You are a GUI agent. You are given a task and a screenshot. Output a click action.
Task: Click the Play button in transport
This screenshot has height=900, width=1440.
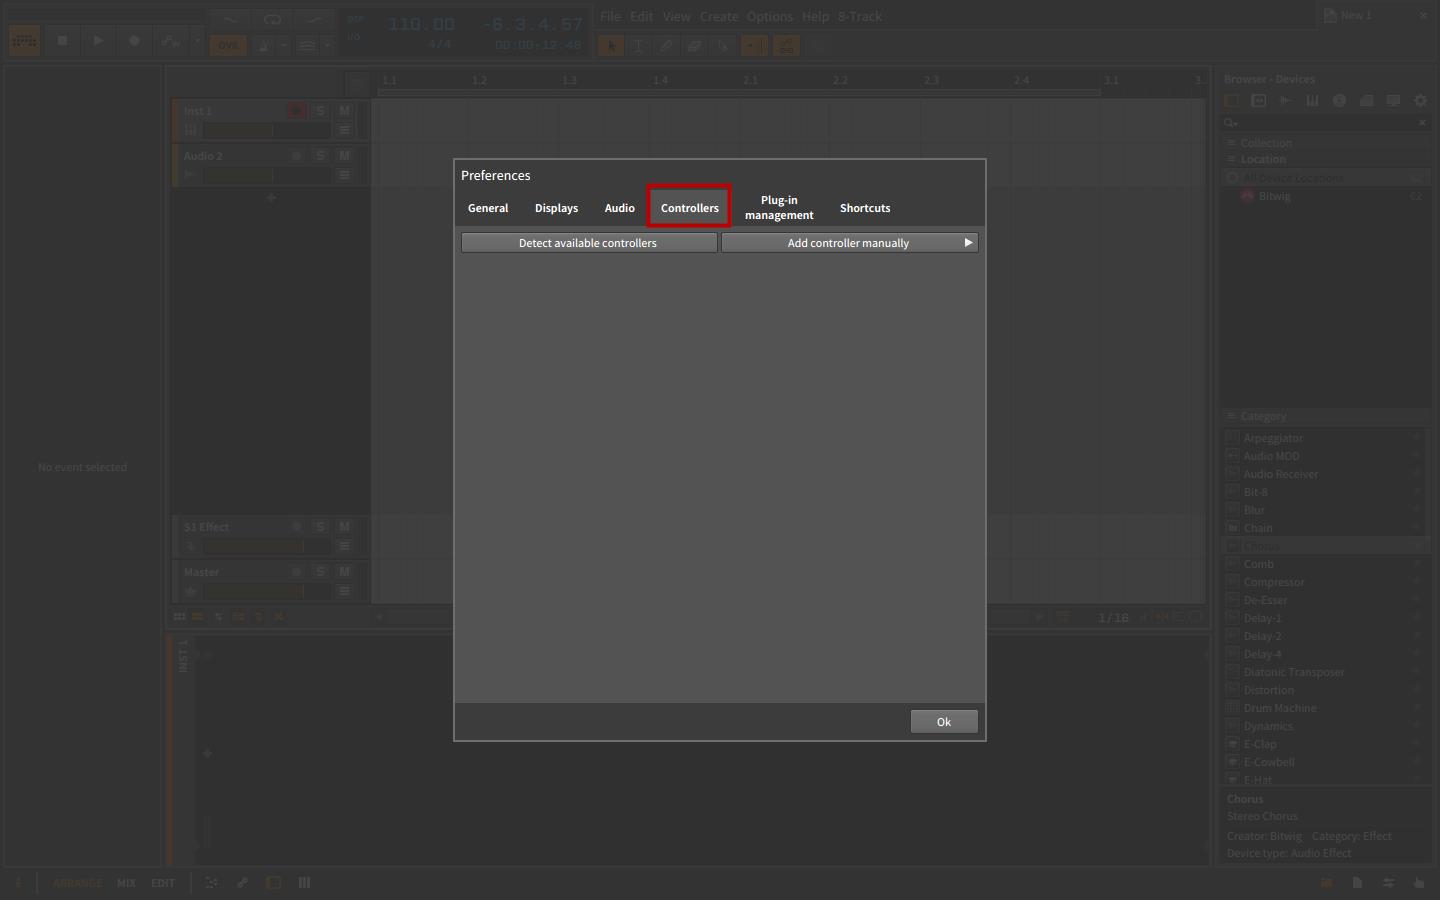[98, 41]
